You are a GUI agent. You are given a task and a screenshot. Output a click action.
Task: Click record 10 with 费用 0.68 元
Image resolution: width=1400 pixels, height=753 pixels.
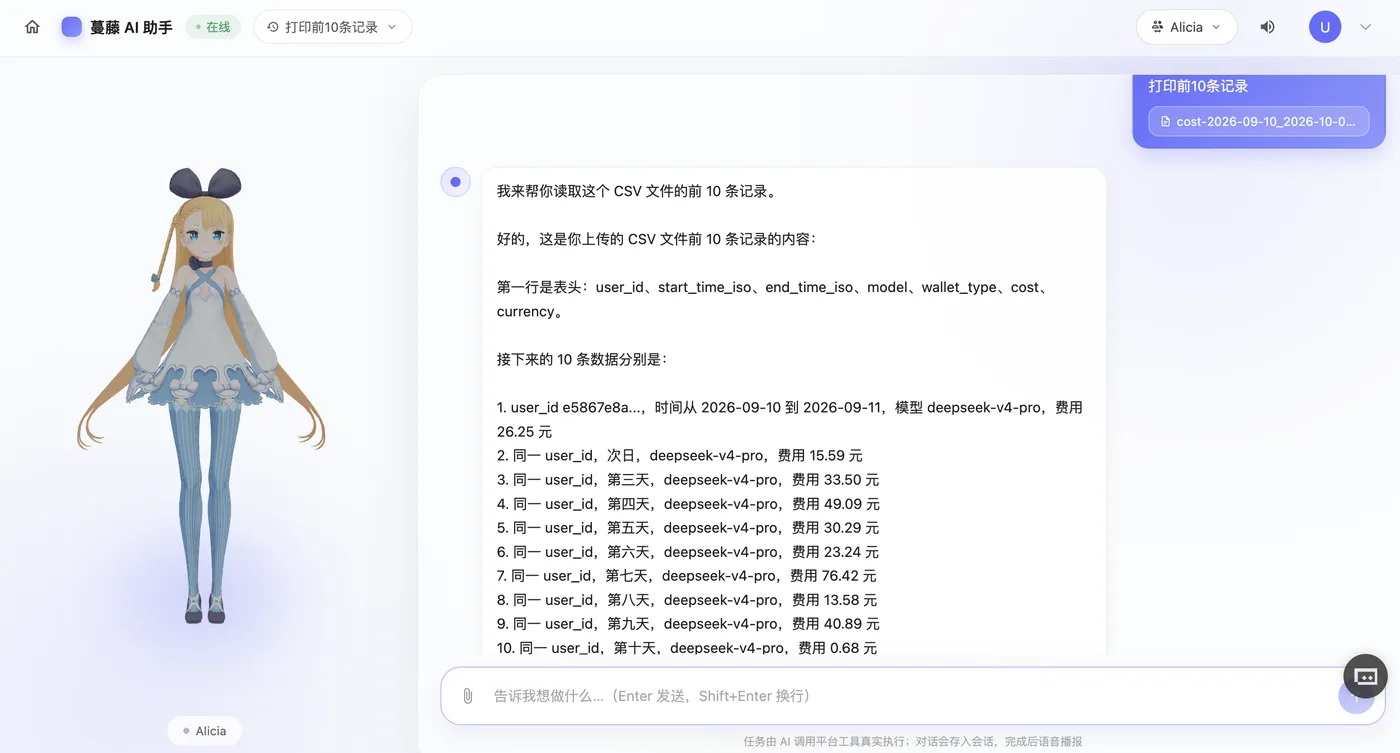[x=687, y=647]
